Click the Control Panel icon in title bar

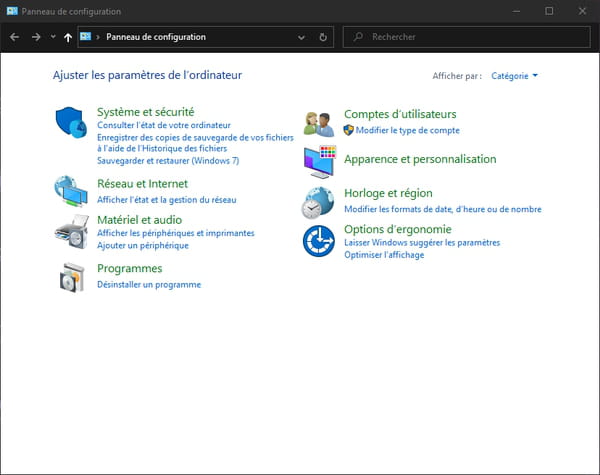tap(12, 11)
